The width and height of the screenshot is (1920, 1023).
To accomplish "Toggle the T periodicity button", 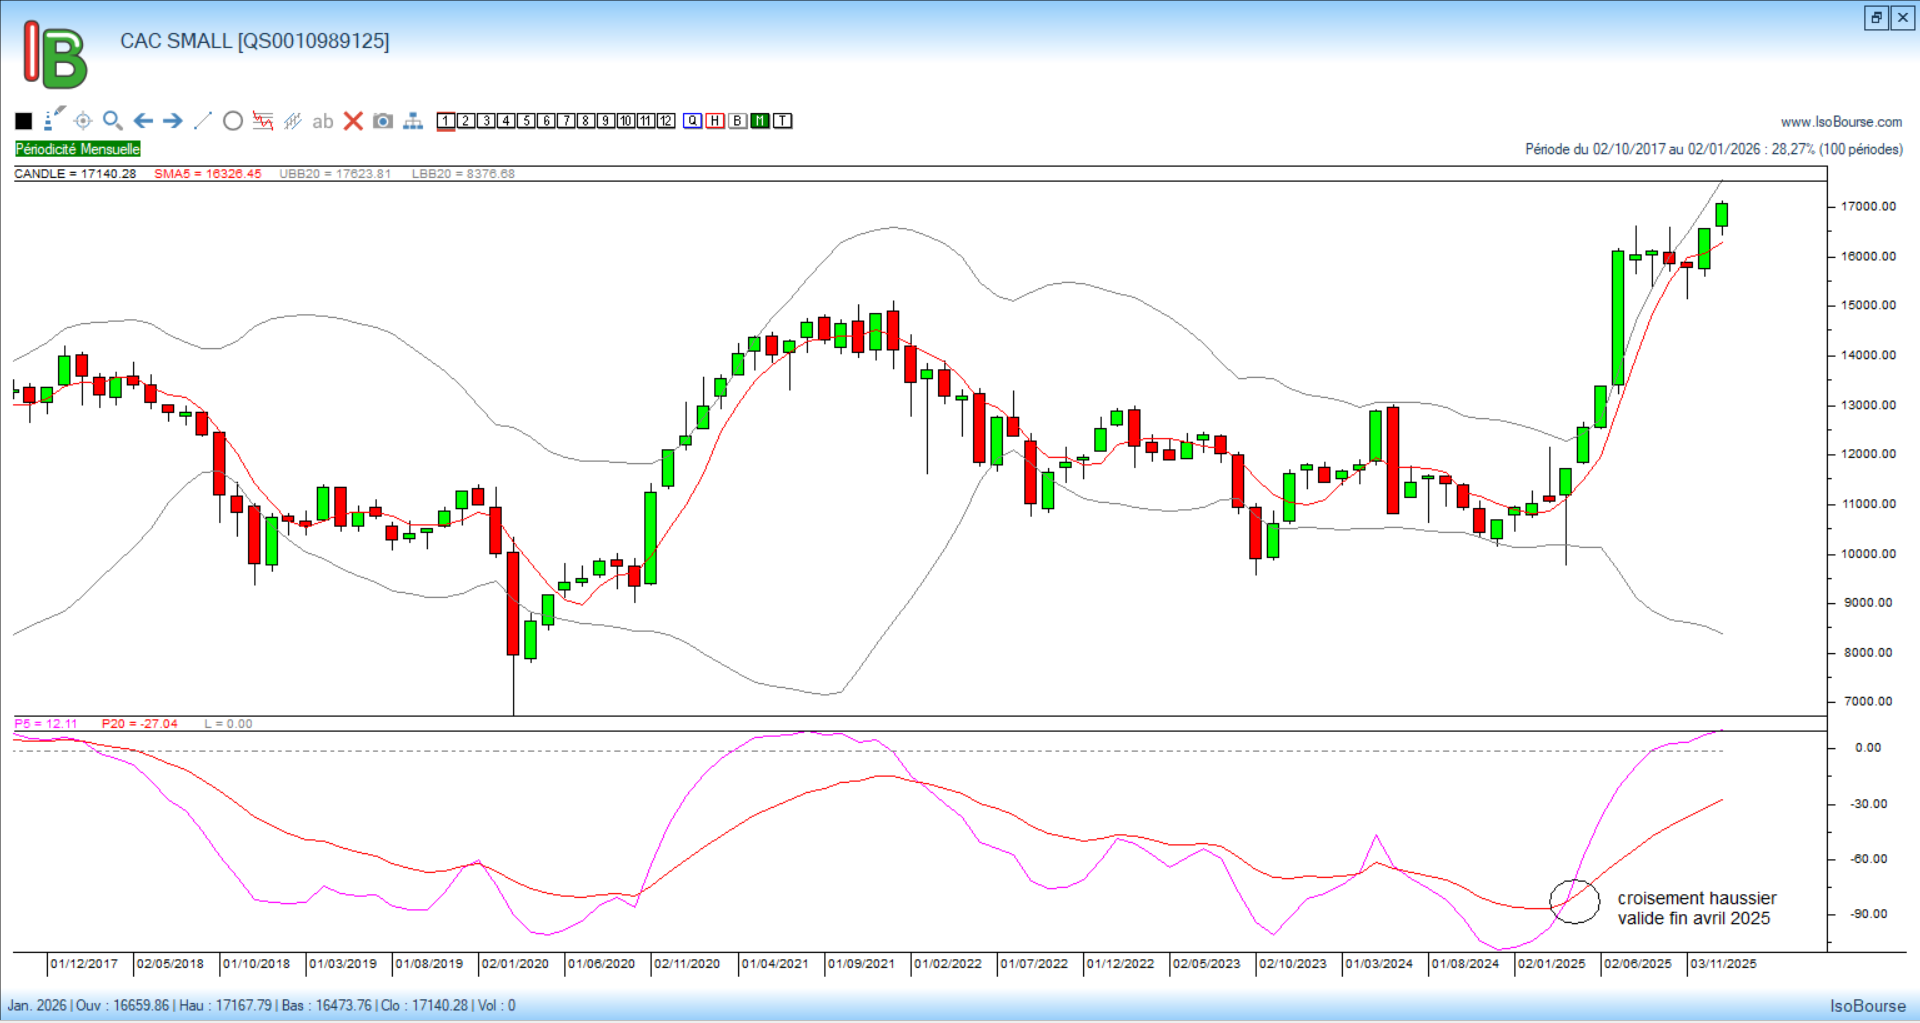I will coord(783,121).
